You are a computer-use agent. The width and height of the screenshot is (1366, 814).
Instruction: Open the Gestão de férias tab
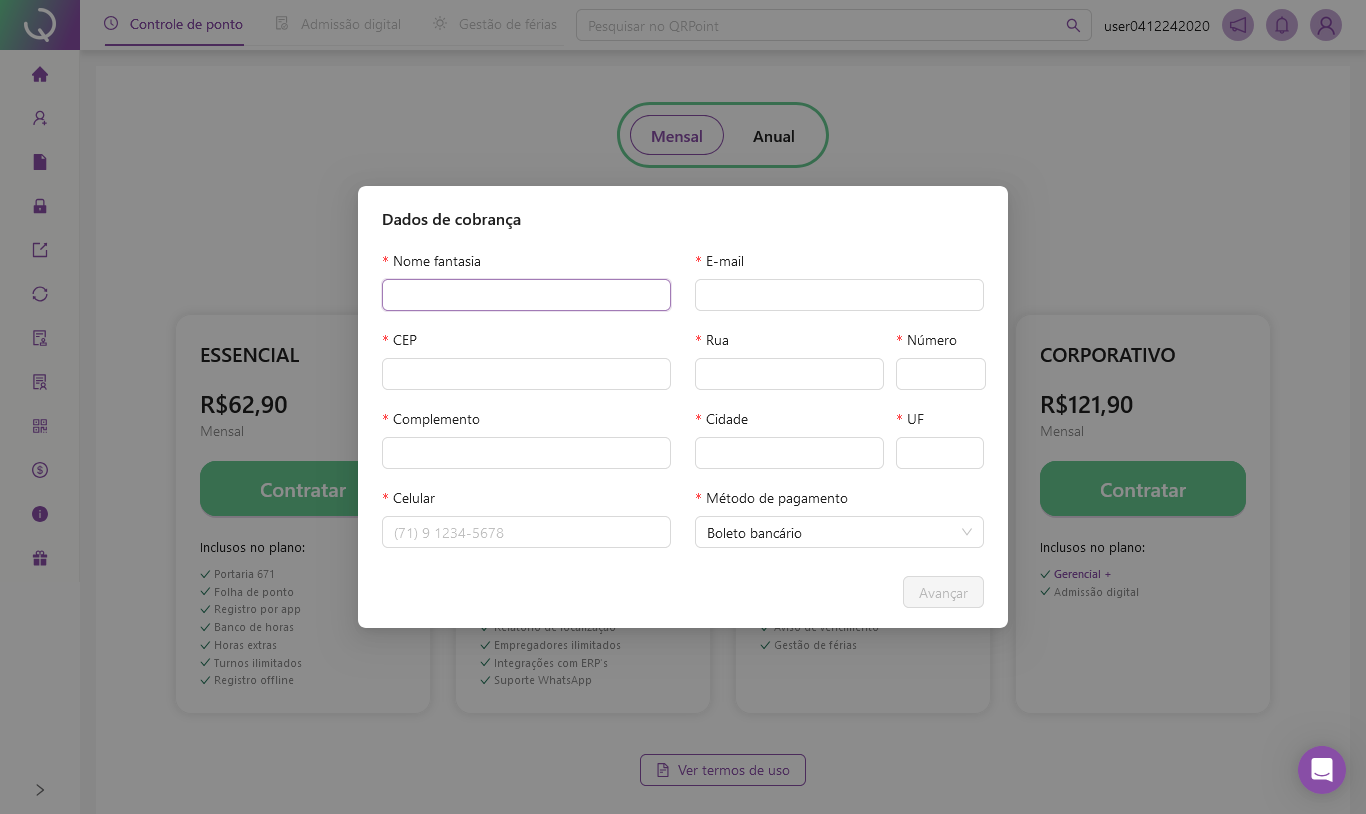pos(495,24)
